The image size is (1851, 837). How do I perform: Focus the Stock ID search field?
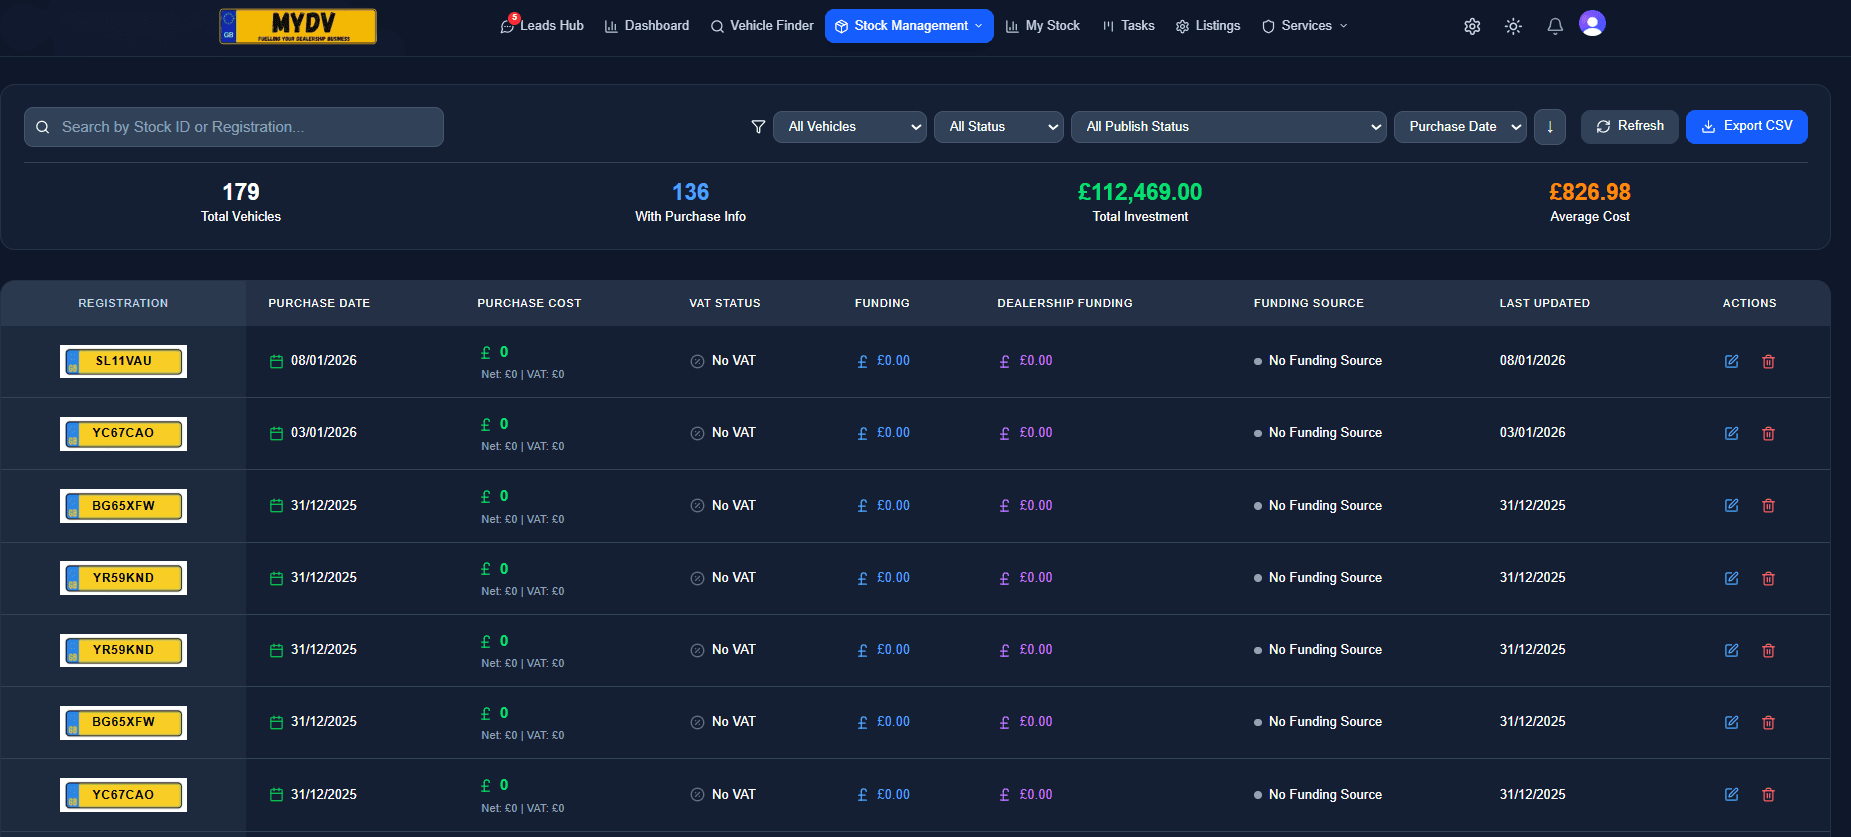click(x=234, y=127)
